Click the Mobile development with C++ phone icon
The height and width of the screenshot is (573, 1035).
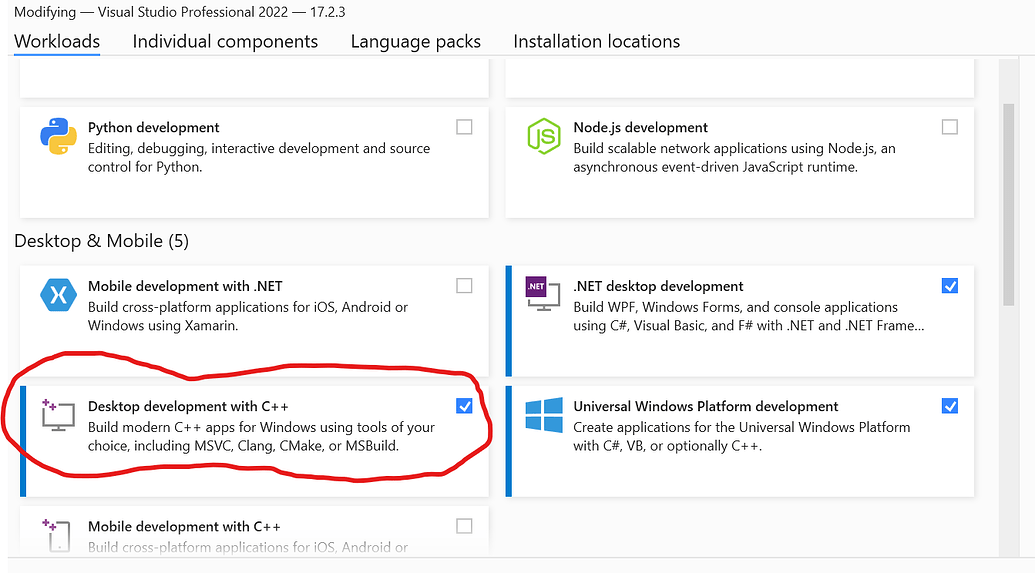(57, 535)
